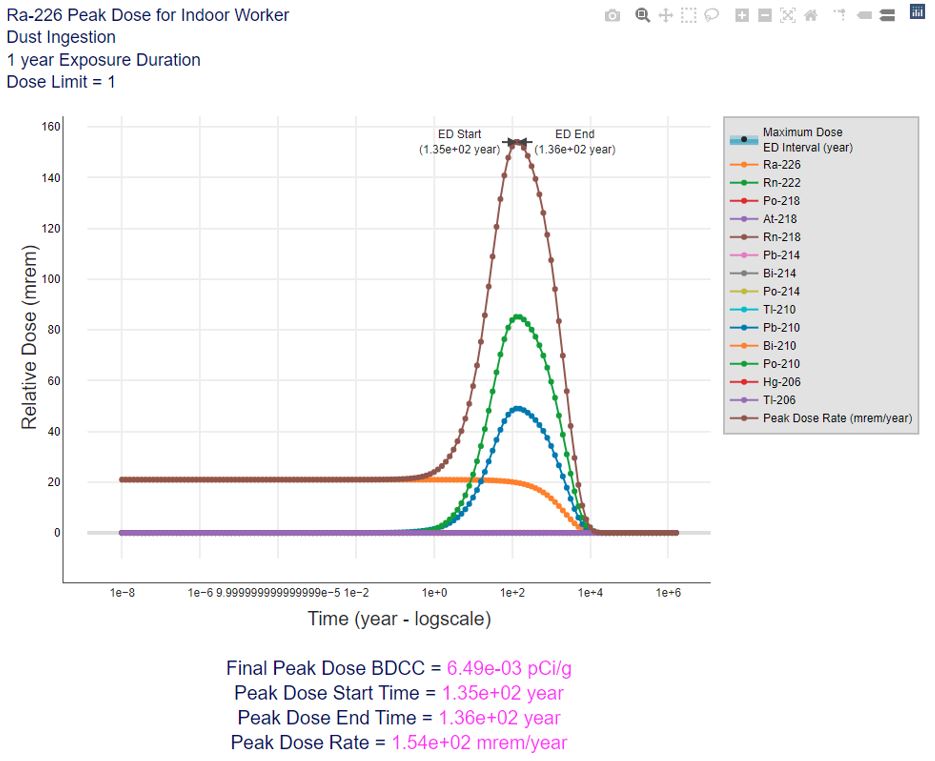Enable compare data on hover

pyautogui.click(x=885, y=15)
